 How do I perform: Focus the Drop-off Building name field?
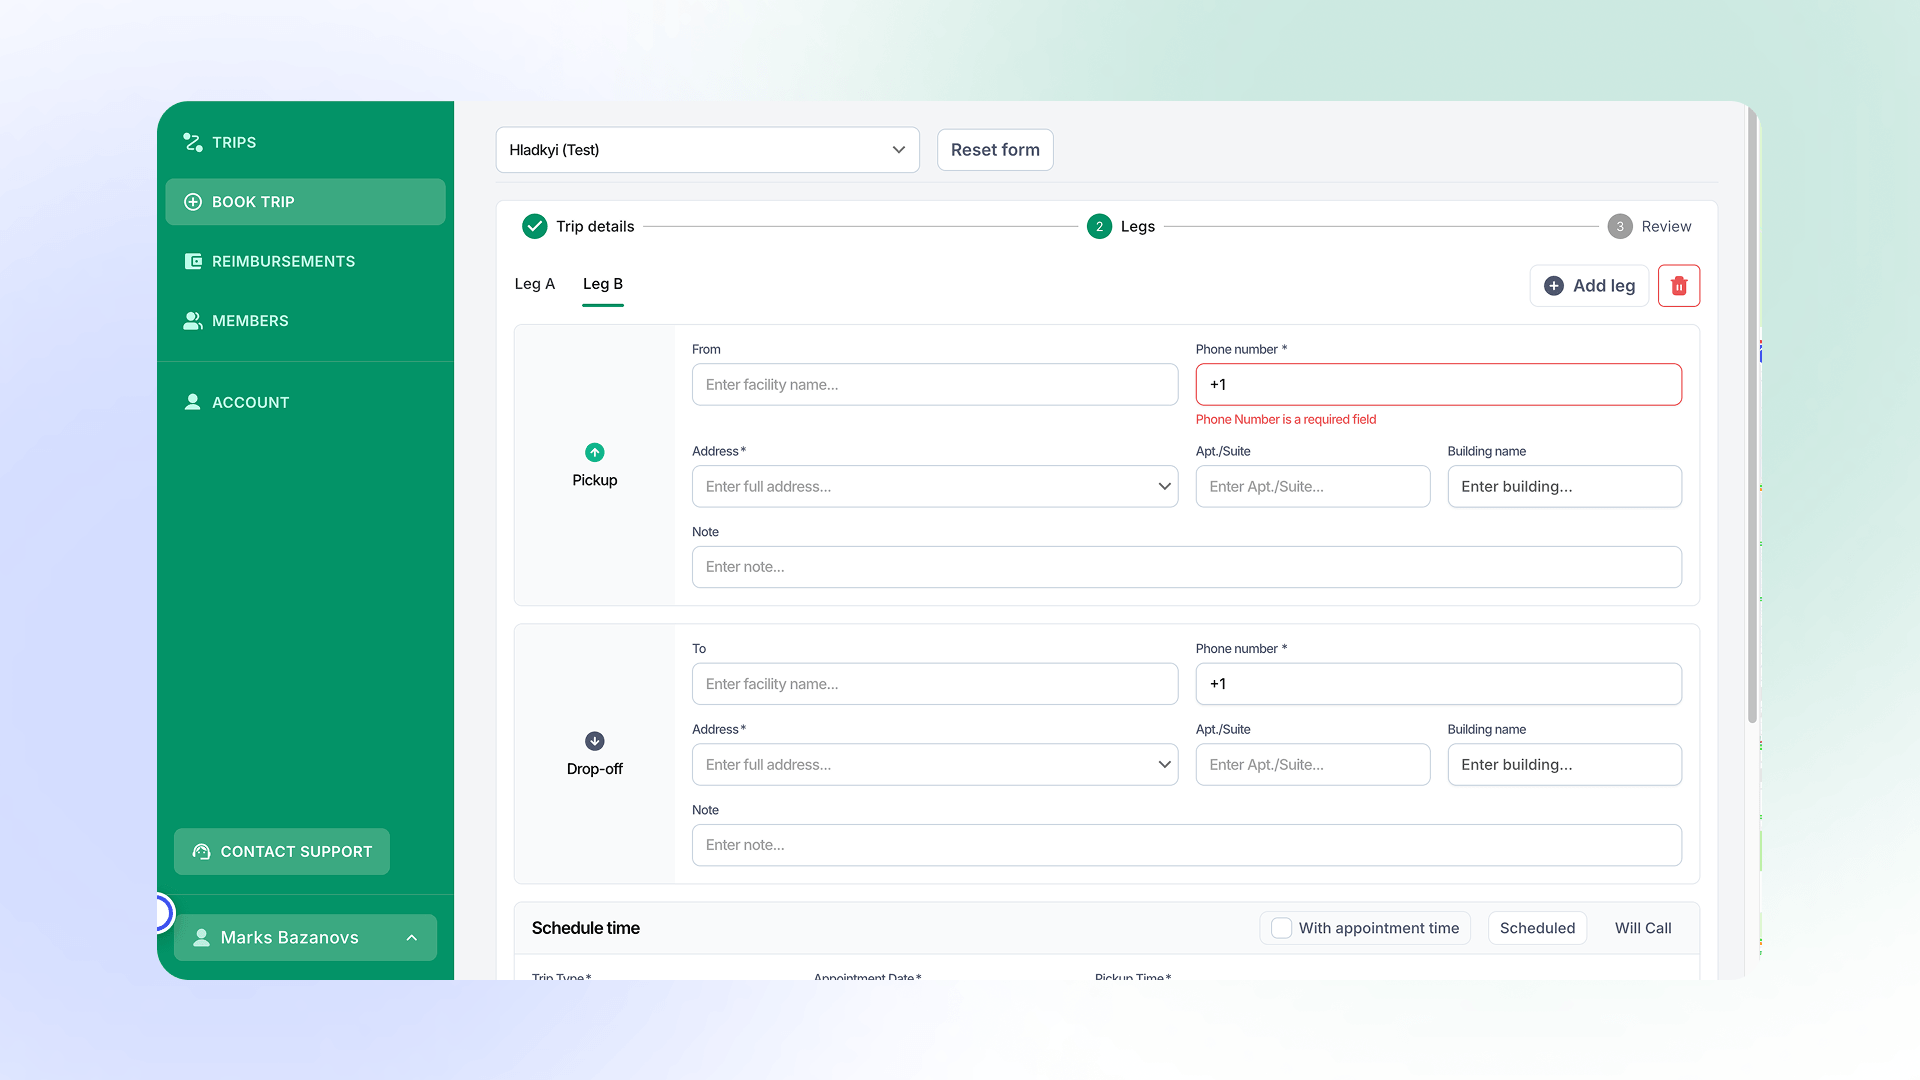click(1564, 765)
